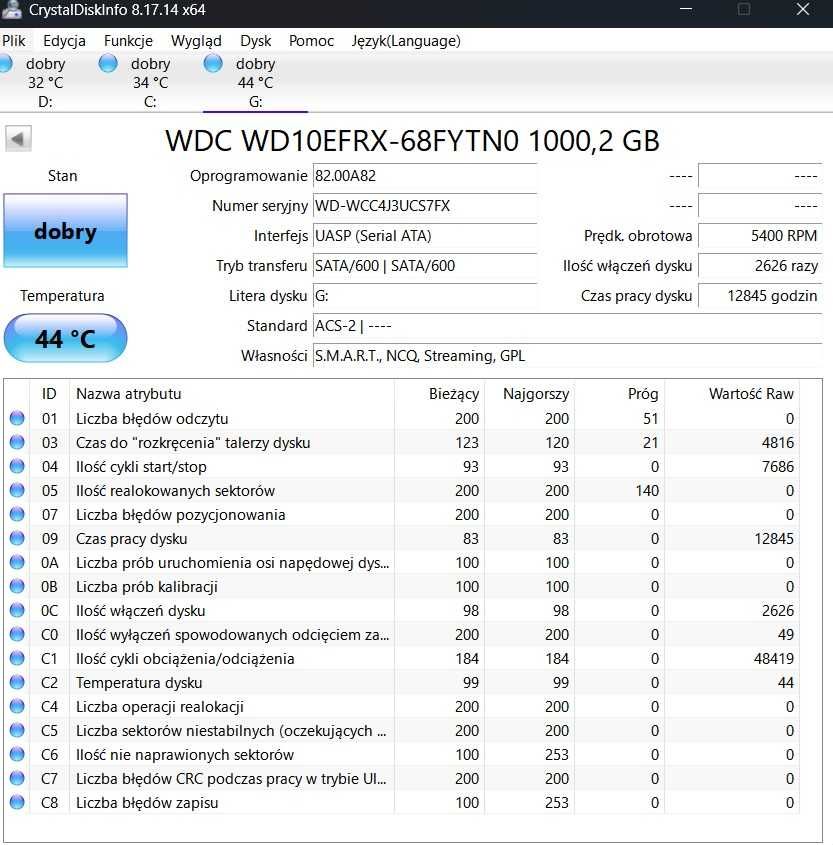Click status icon of attribute C4
This screenshot has height=845, width=833.
coord(17,706)
